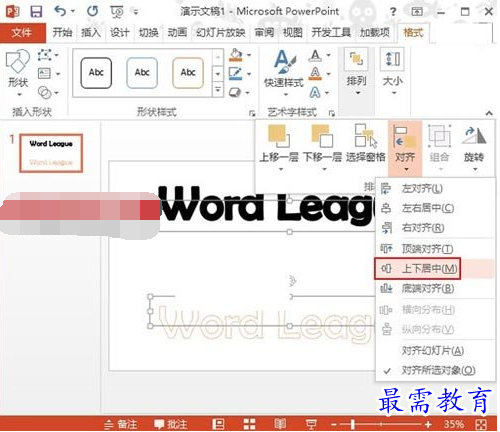The image size is (500, 432).
Task: Click Fit slide to window icon
Action: pos(481,424)
